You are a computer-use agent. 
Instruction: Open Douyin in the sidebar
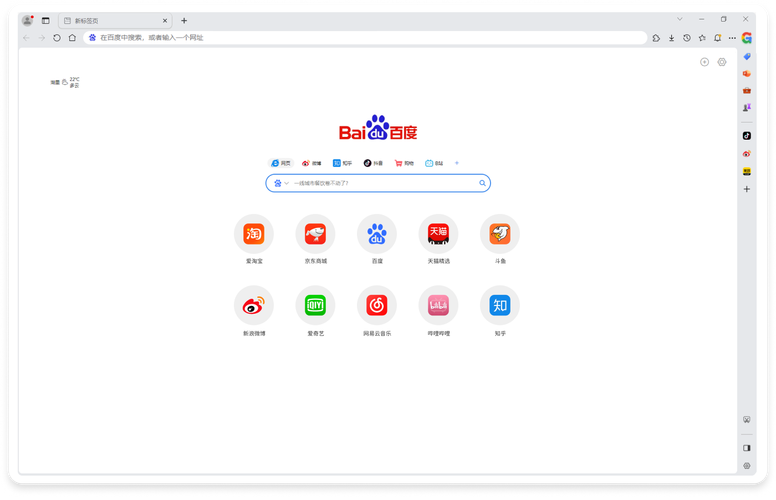coord(747,136)
